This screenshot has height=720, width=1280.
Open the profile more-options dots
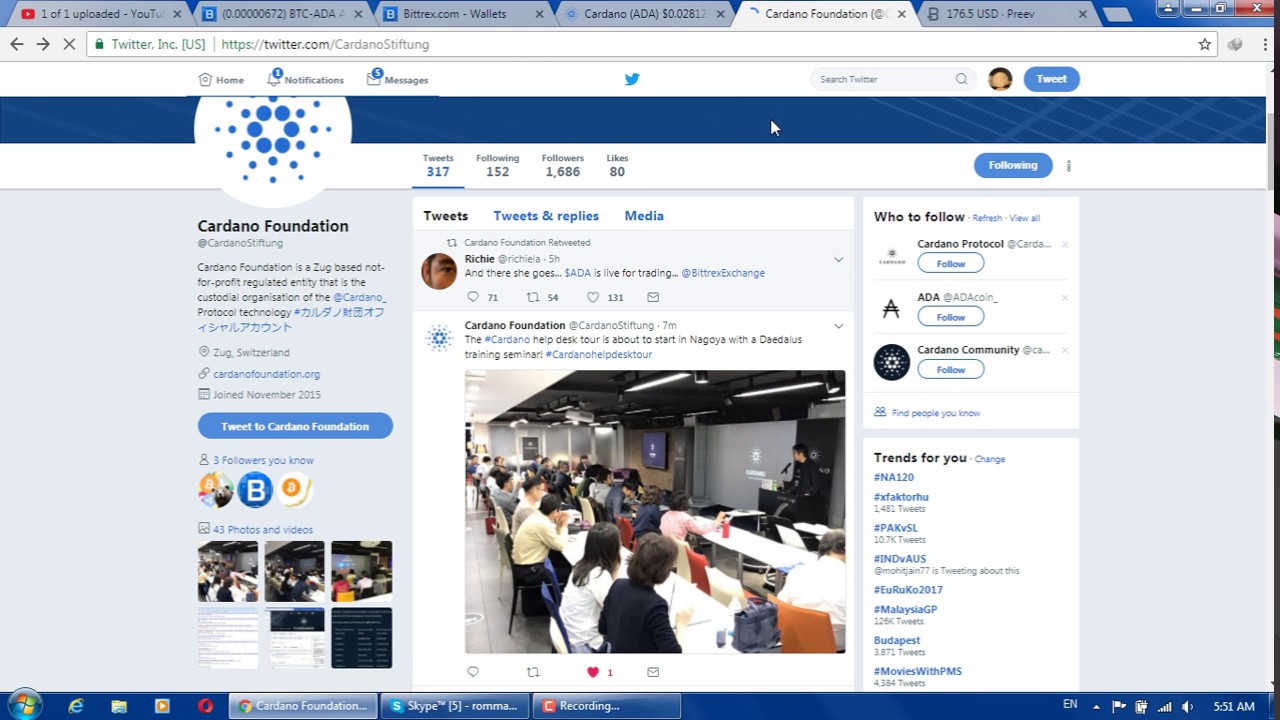tap(1068, 166)
